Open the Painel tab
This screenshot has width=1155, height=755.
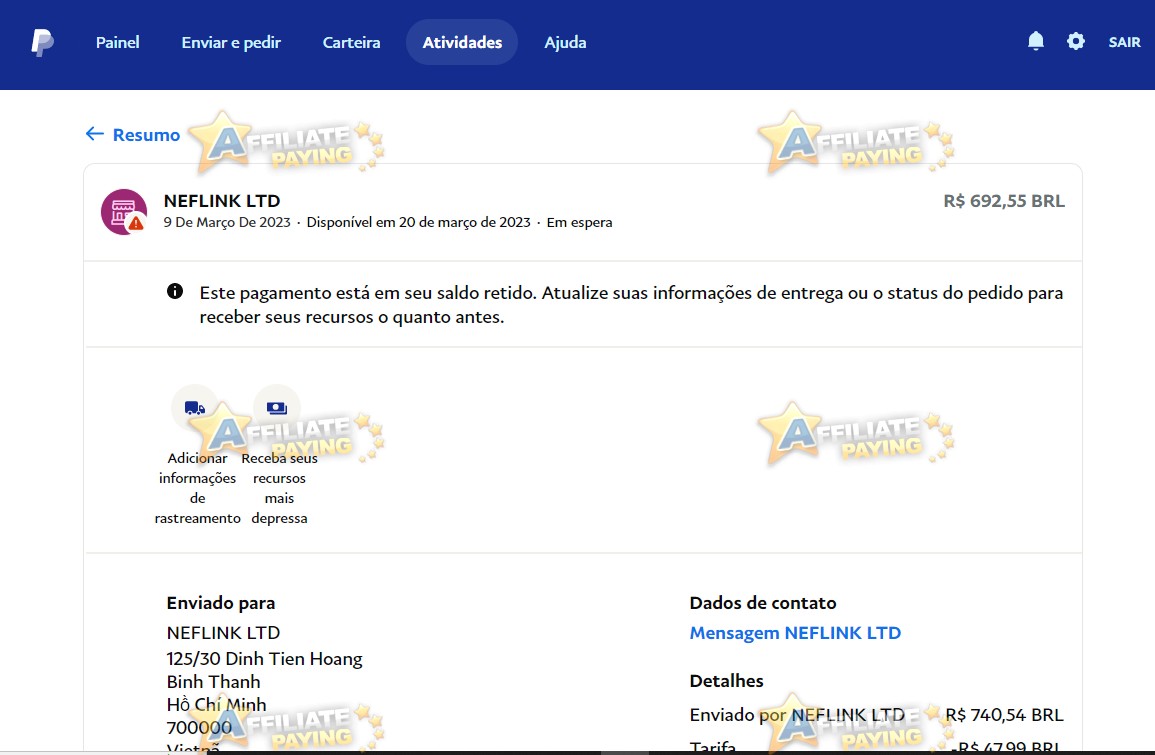click(x=118, y=43)
